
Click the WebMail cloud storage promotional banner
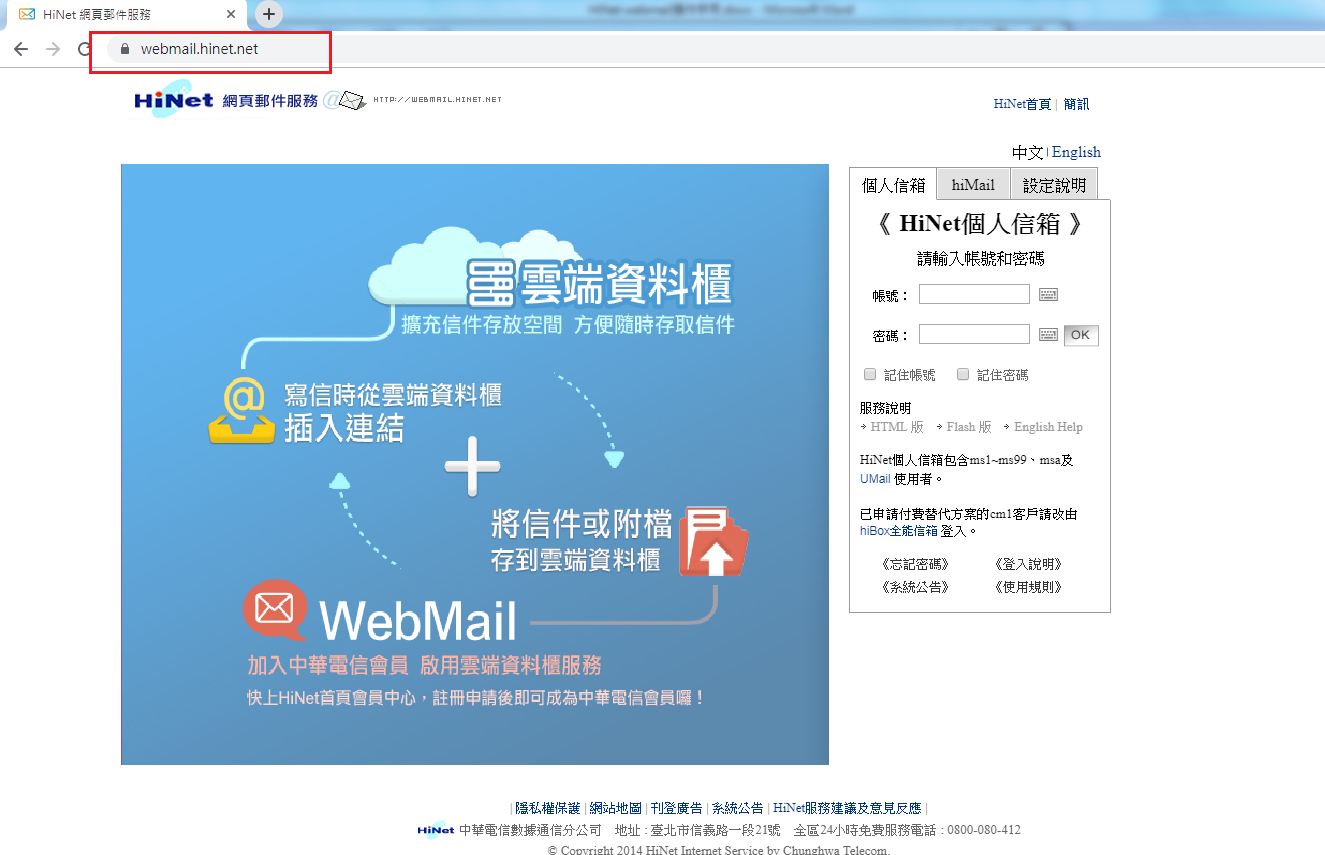(475, 464)
